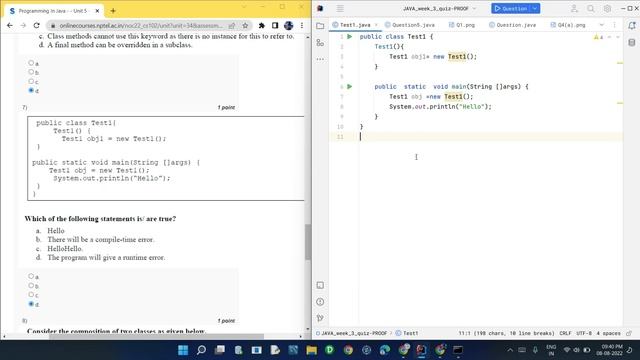Image resolution: width=640 pixels, height=360 pixels.
Task: Open the Problems tool window icon
Action: coord(320,302)
